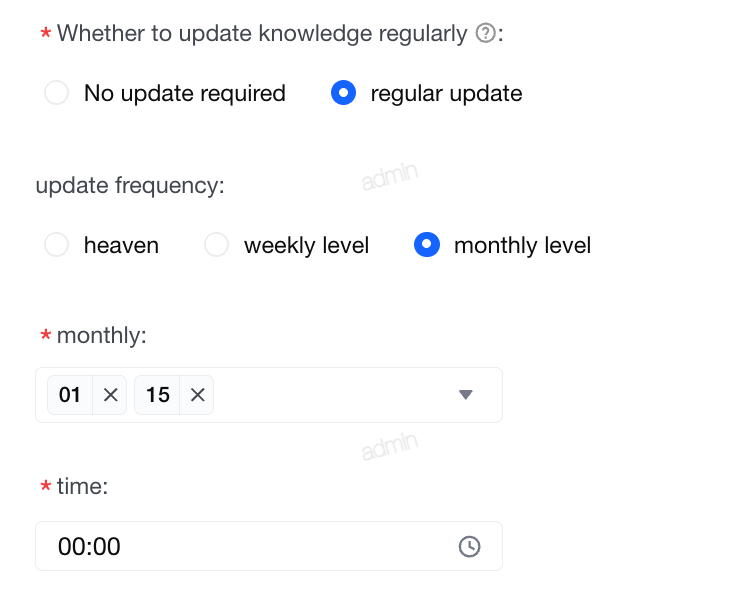
Task: Focus the 00:00 time input field
Action: (x=269, y=546)
